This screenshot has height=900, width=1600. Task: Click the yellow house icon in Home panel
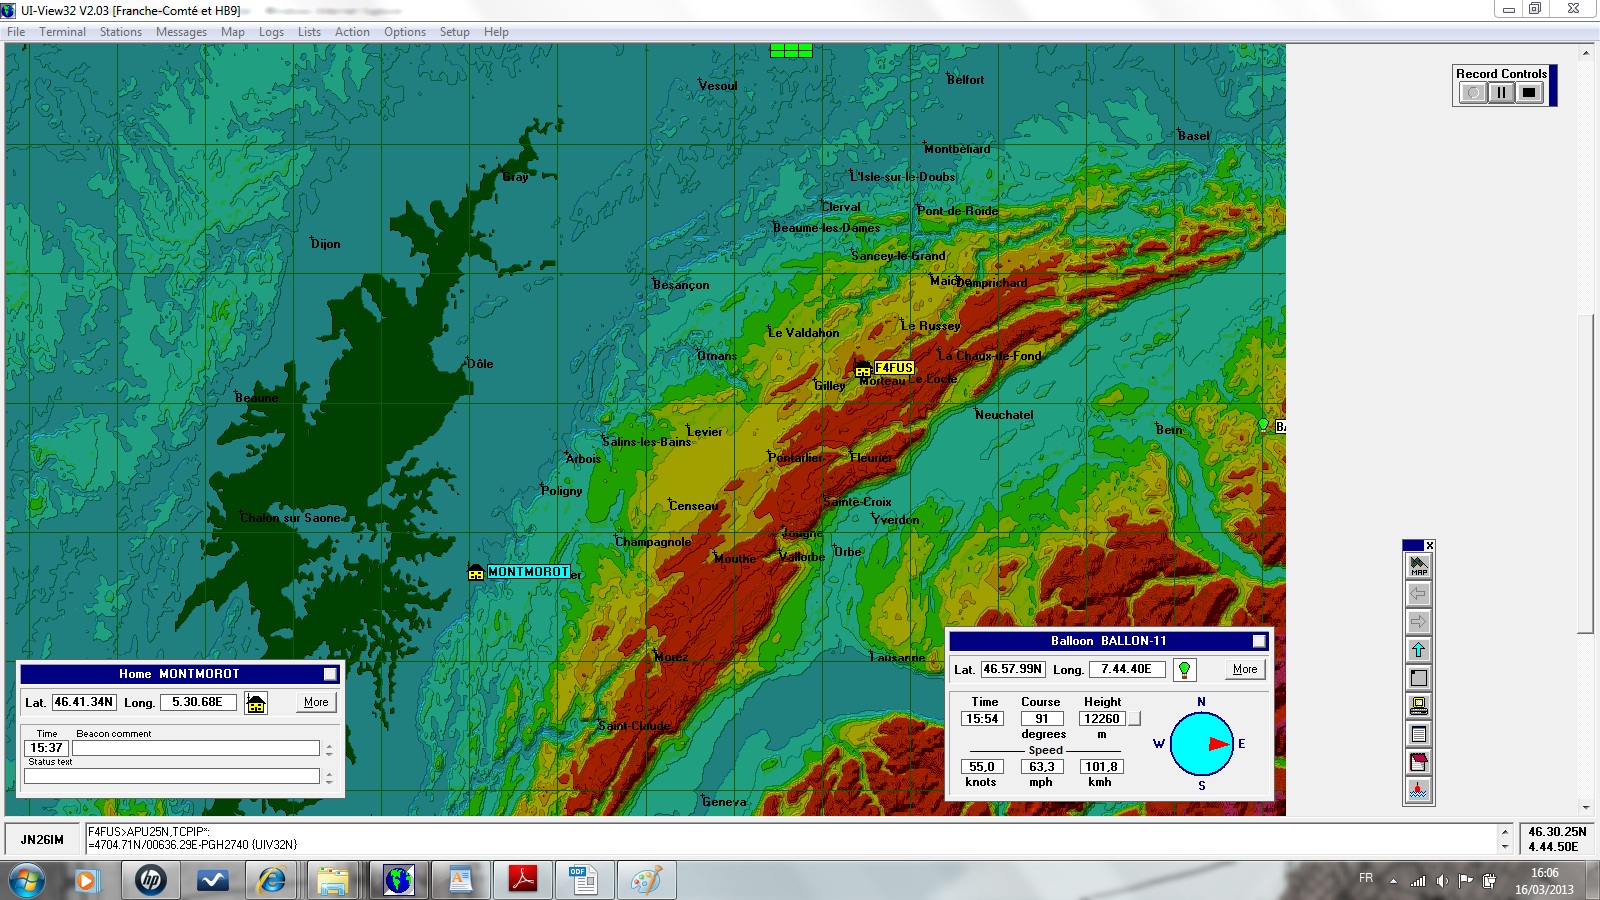[x=256, y=703]
